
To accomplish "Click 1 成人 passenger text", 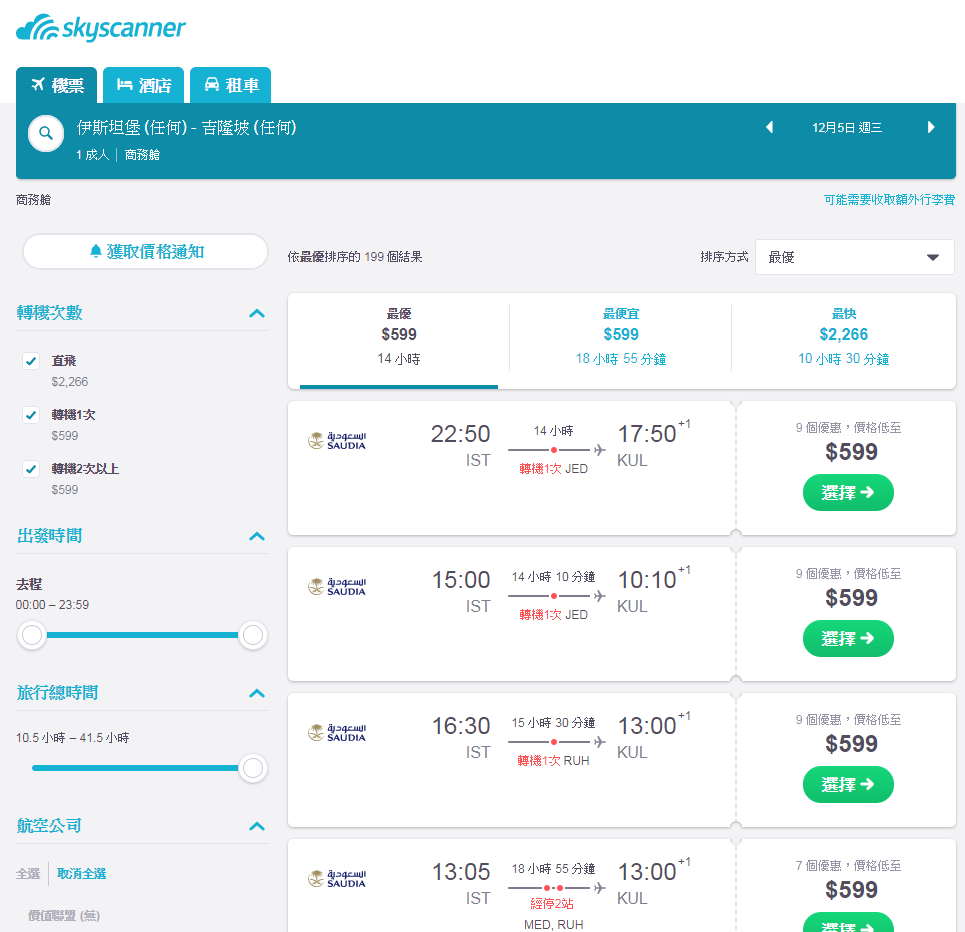I will pos(92,155).
